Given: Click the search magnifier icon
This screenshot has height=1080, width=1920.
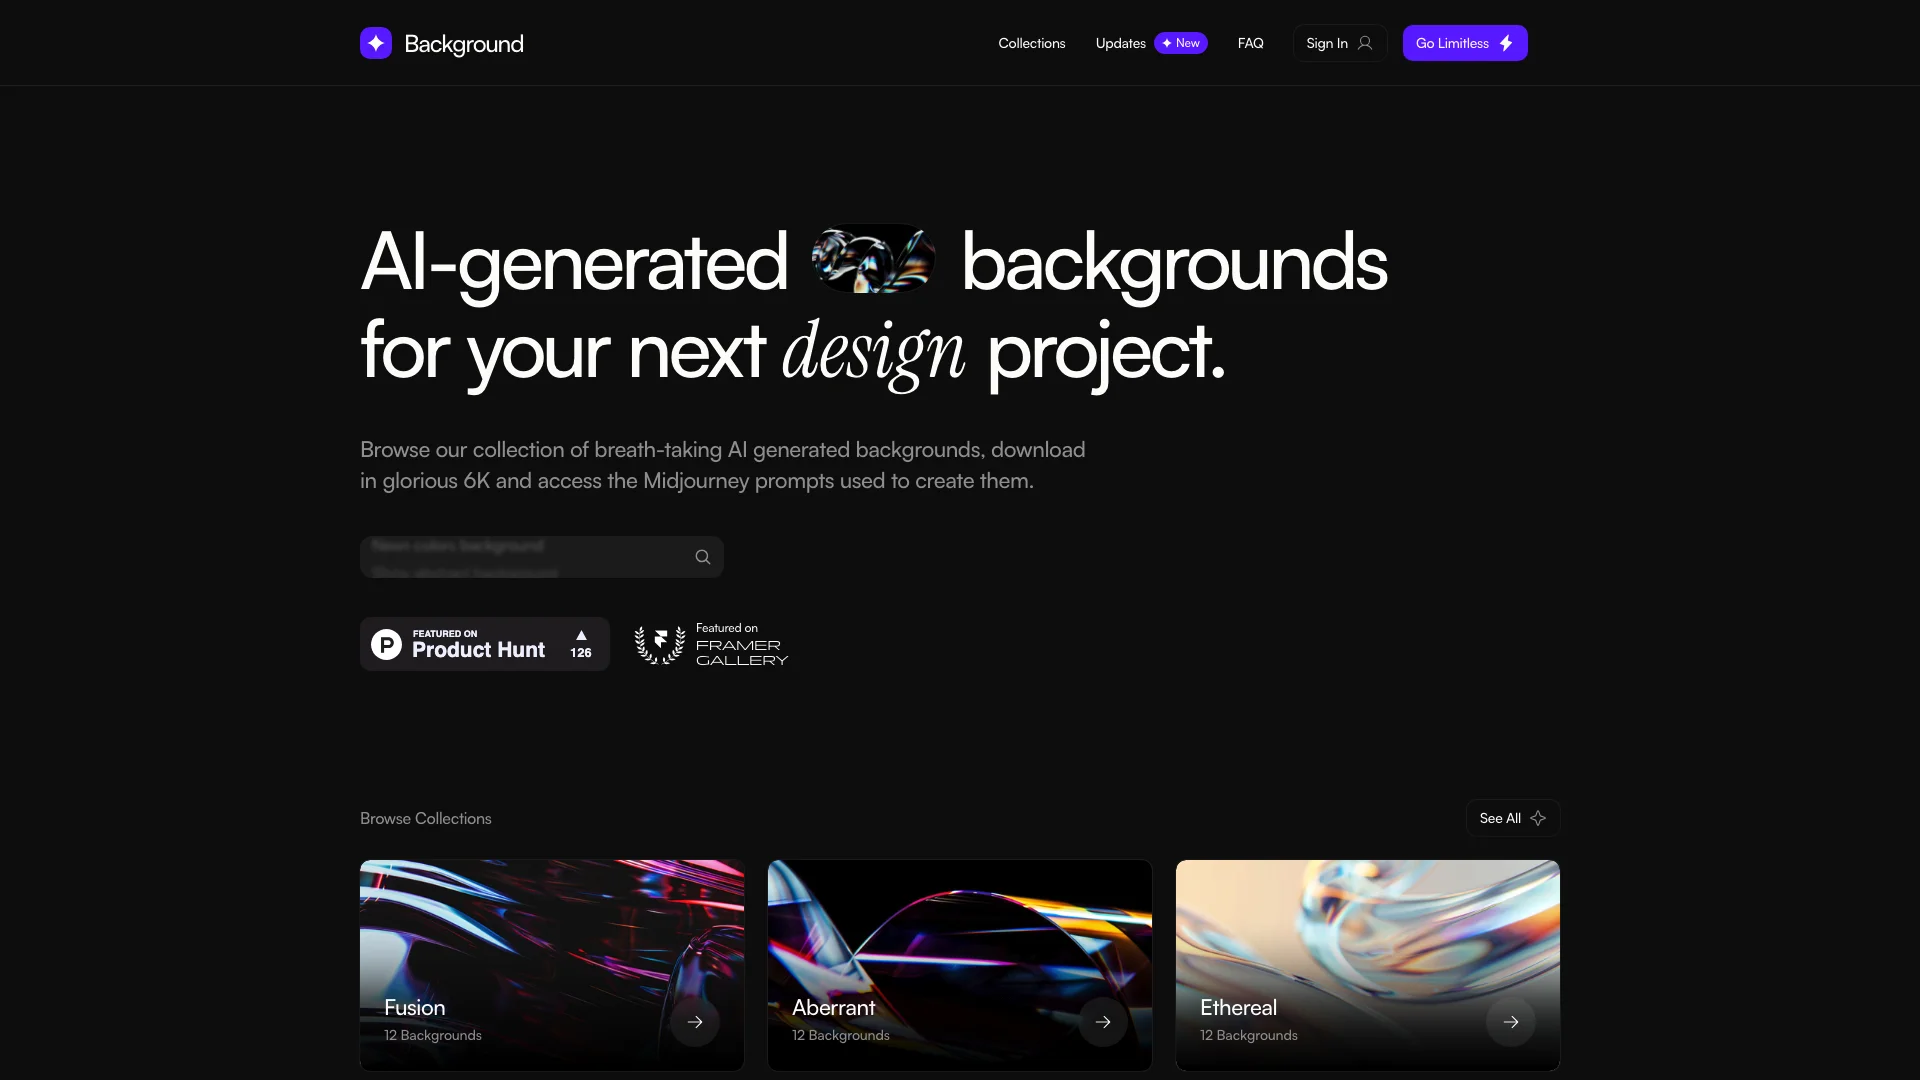Looking at the screenshot, I should click(703, 555).
